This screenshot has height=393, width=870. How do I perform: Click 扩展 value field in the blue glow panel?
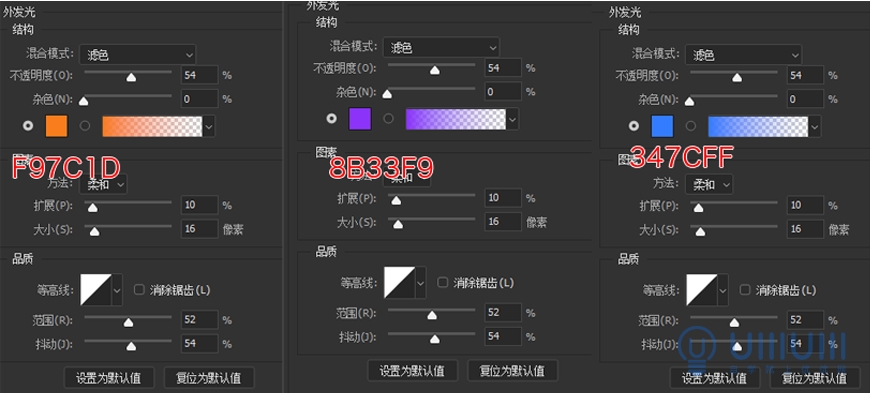(x=806, y=205)
